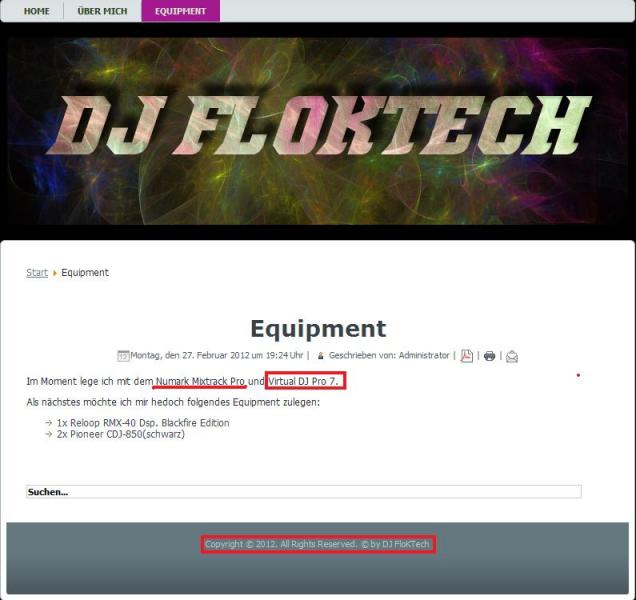Click the Equipment breadcrumb label
Screen dimensions: 636x600
pyautogui.click(x=85, y=273)
